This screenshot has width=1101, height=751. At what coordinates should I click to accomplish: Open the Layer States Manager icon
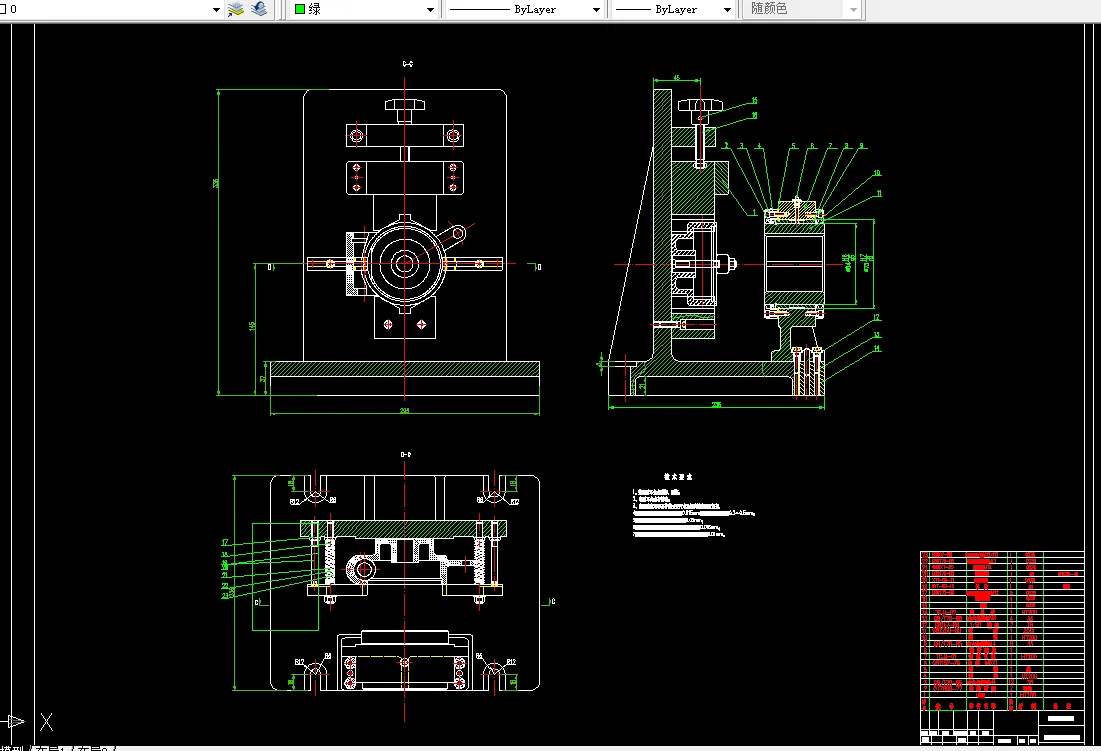pyautogui.click(x=235, y=9)
